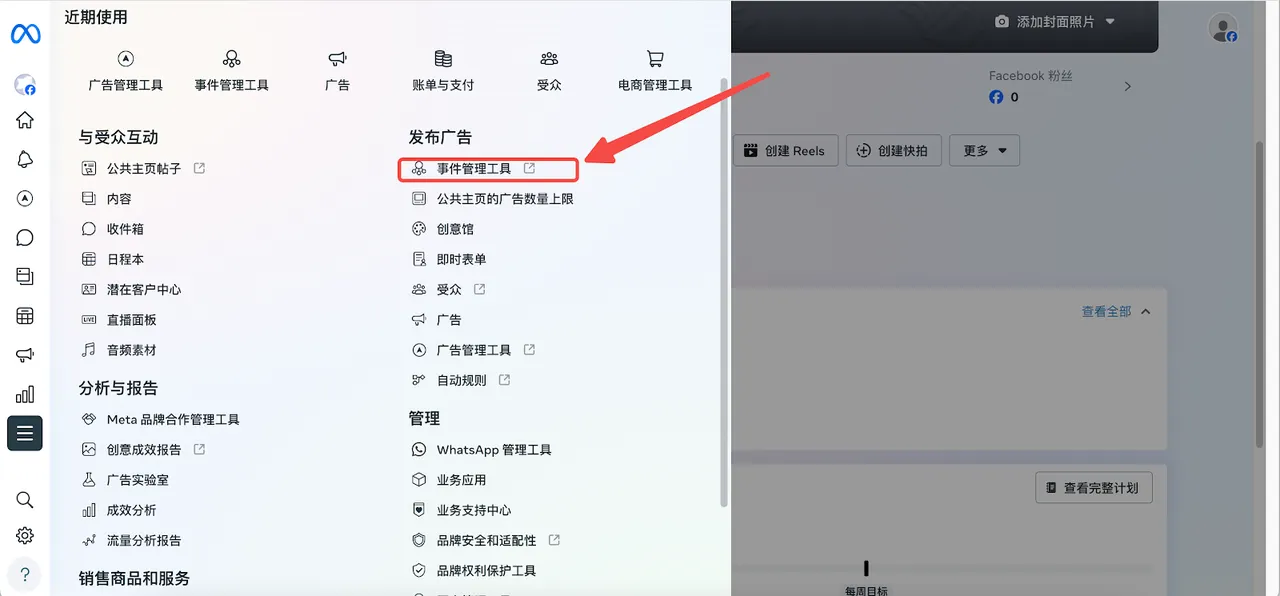Open the planner grid icon in the sidebar
Viewport: 1280px width, 596px height.
pyautogui.click(x=25, y=316)
